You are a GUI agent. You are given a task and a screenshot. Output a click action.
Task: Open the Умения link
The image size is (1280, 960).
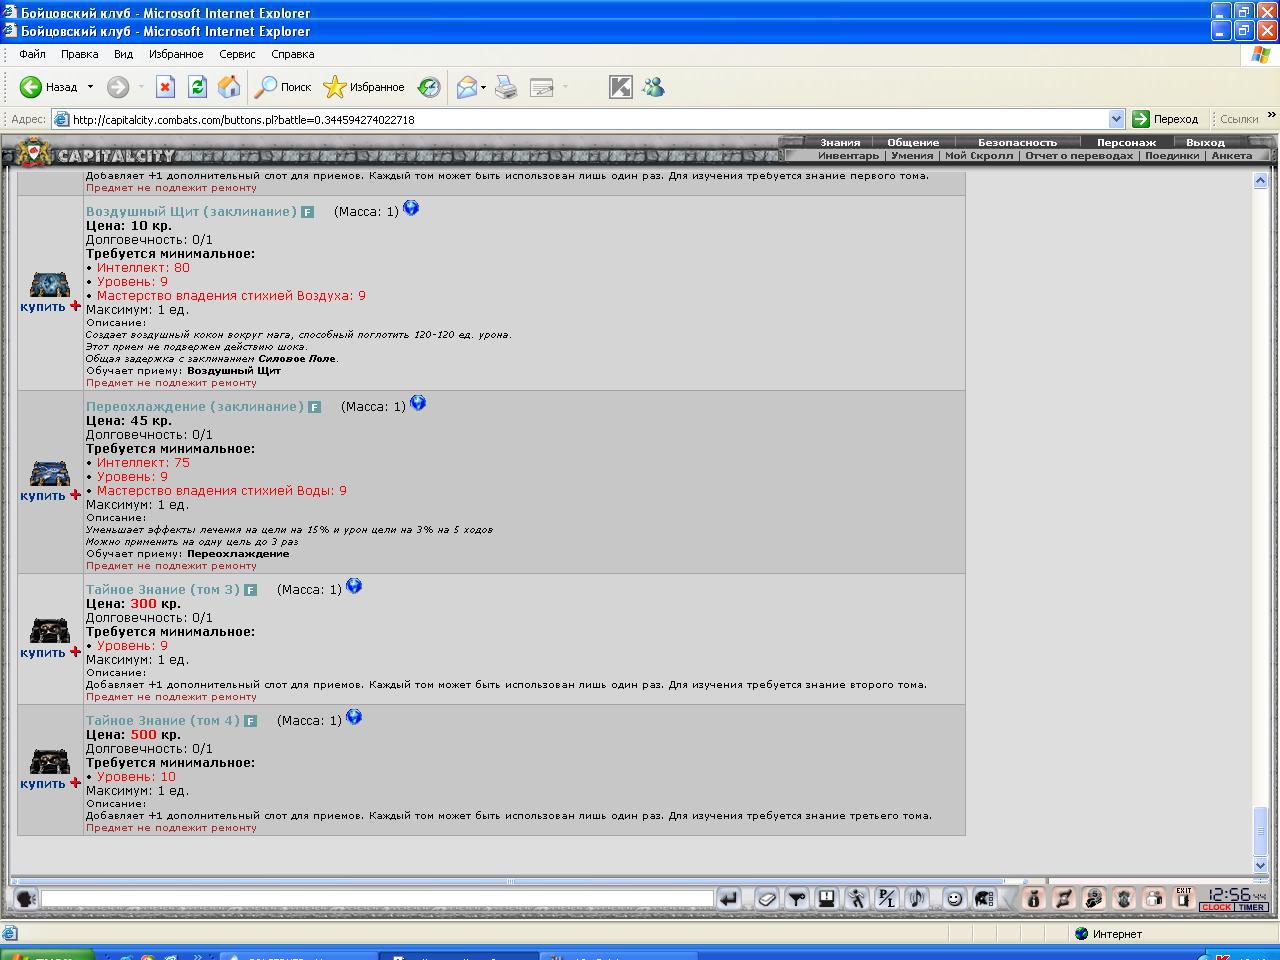[x=912, y=155]
